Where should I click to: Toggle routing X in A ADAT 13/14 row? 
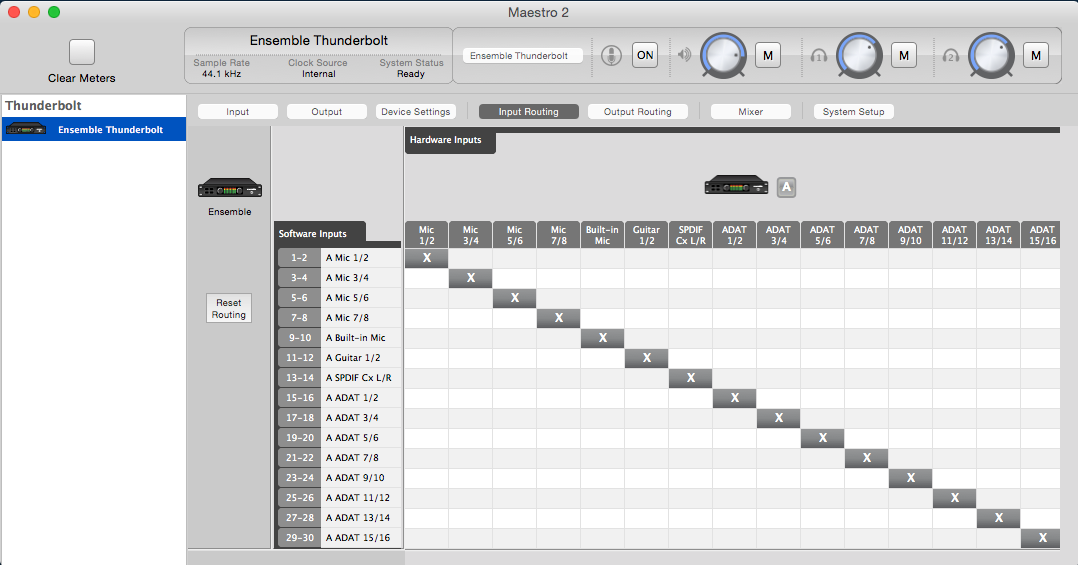tap(999, 517)
